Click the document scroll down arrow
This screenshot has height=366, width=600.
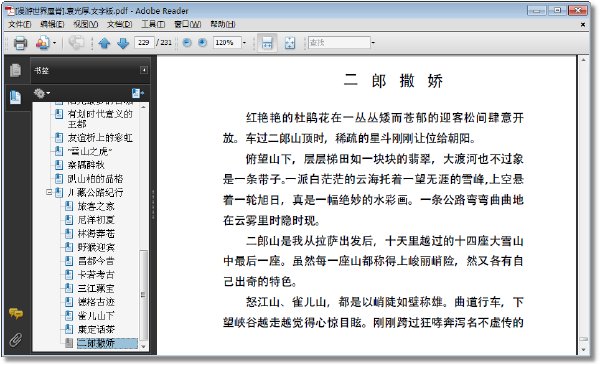(583, 350)
